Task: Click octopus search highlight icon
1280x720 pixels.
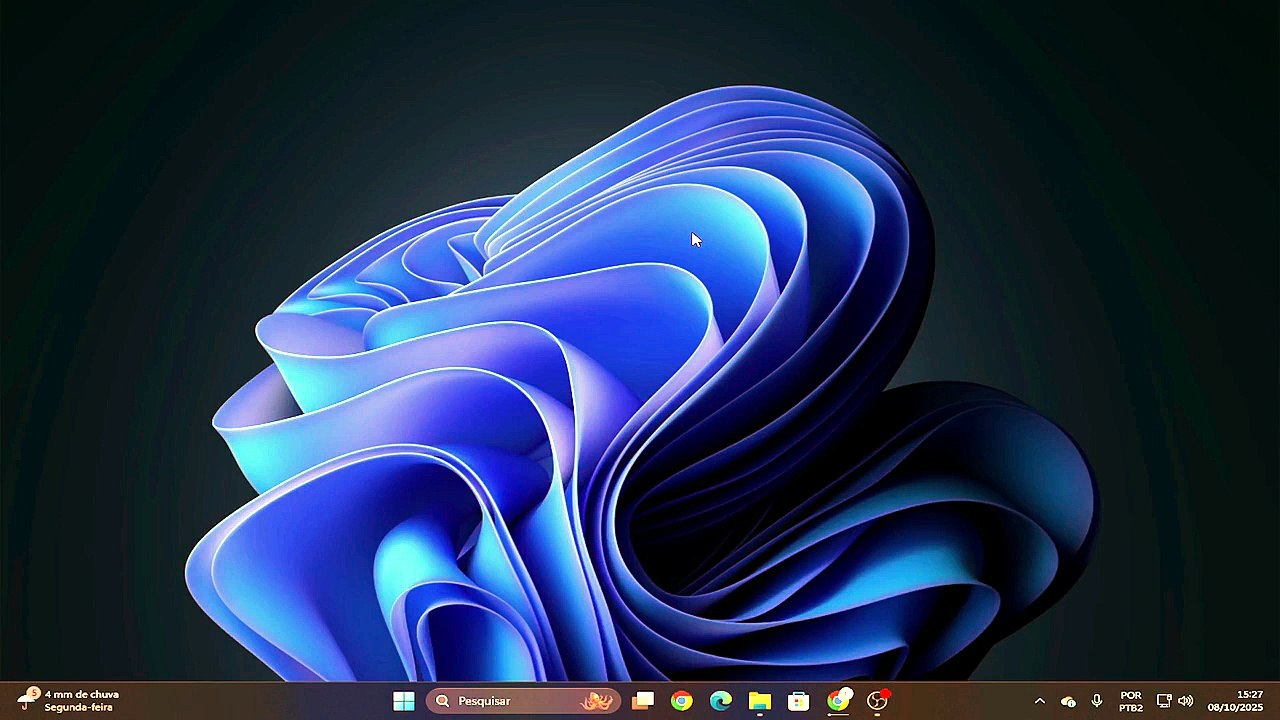Action: click(597, 701)
